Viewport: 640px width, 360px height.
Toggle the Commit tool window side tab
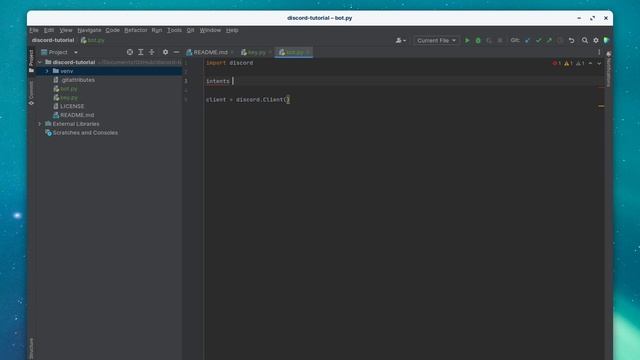pyautogui.click(x=31, y=93)
